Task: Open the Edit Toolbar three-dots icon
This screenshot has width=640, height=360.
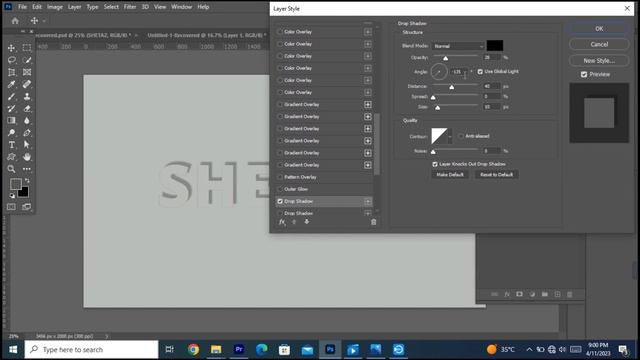Action: [27, 169]
